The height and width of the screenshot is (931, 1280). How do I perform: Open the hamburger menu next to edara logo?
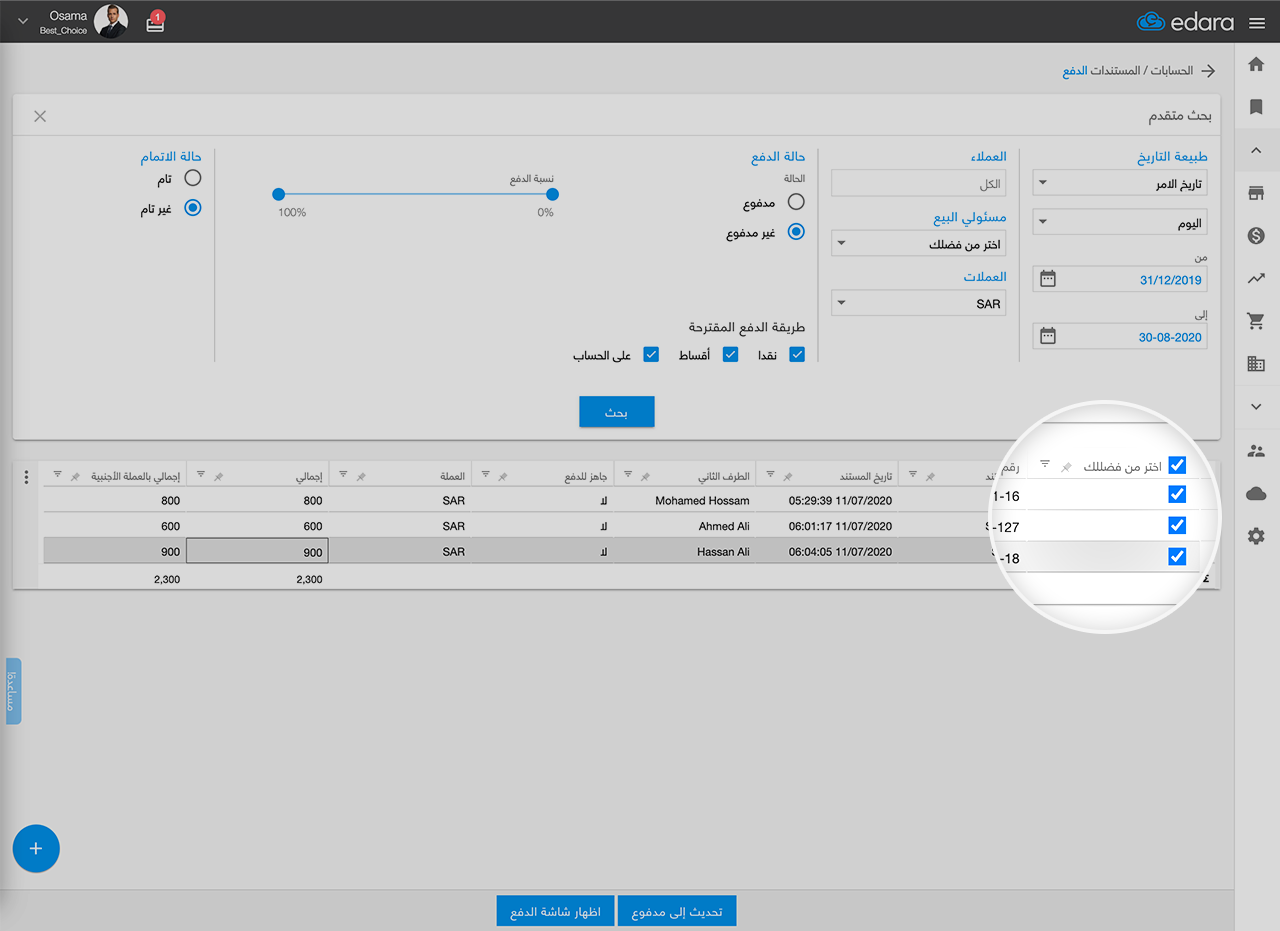click(1257, 23)
